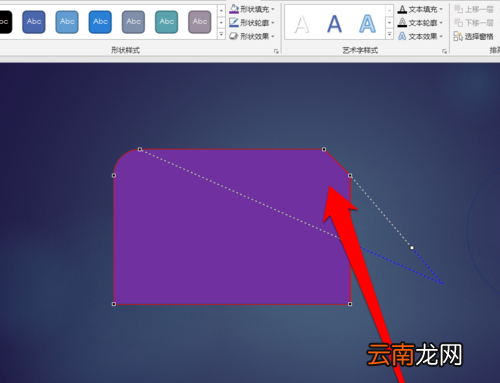The image size is (500, 383).
Task: Open the 形状填充 dropdown arrow
Action: pos(273,9)
